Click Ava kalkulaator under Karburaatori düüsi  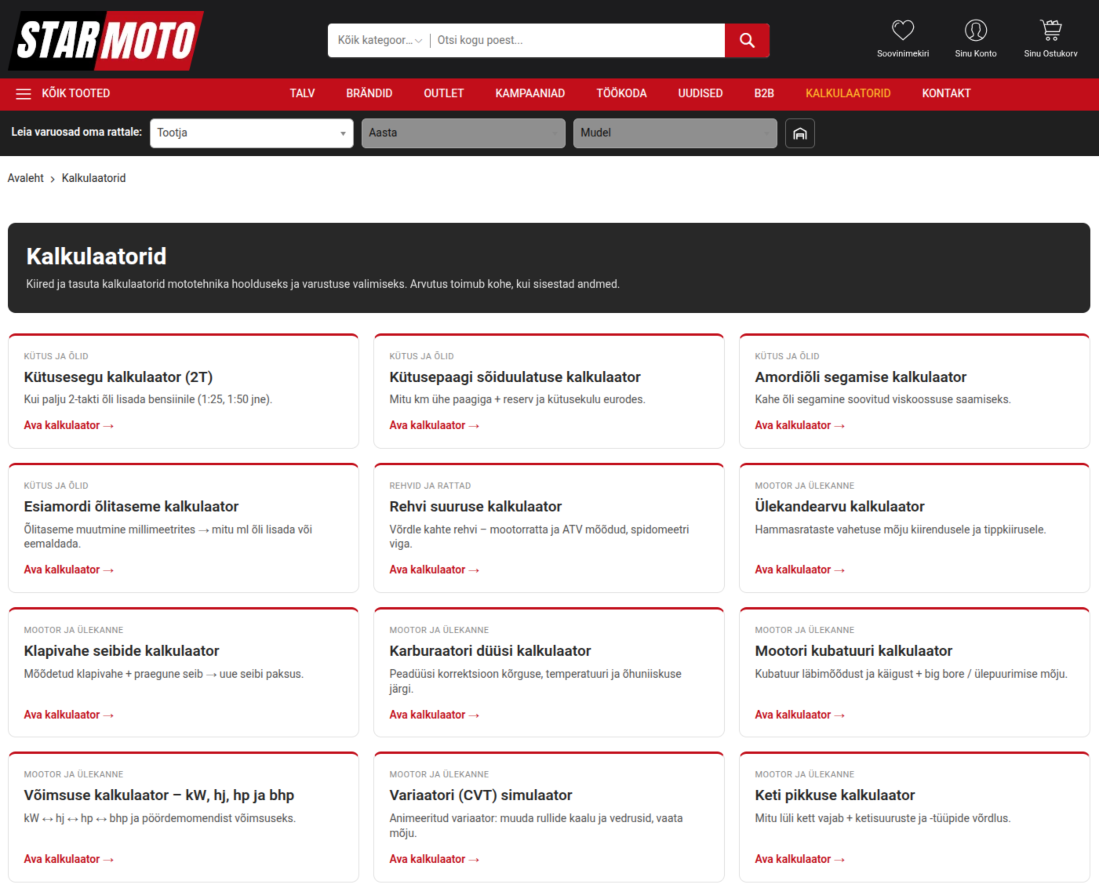point(435,715)
